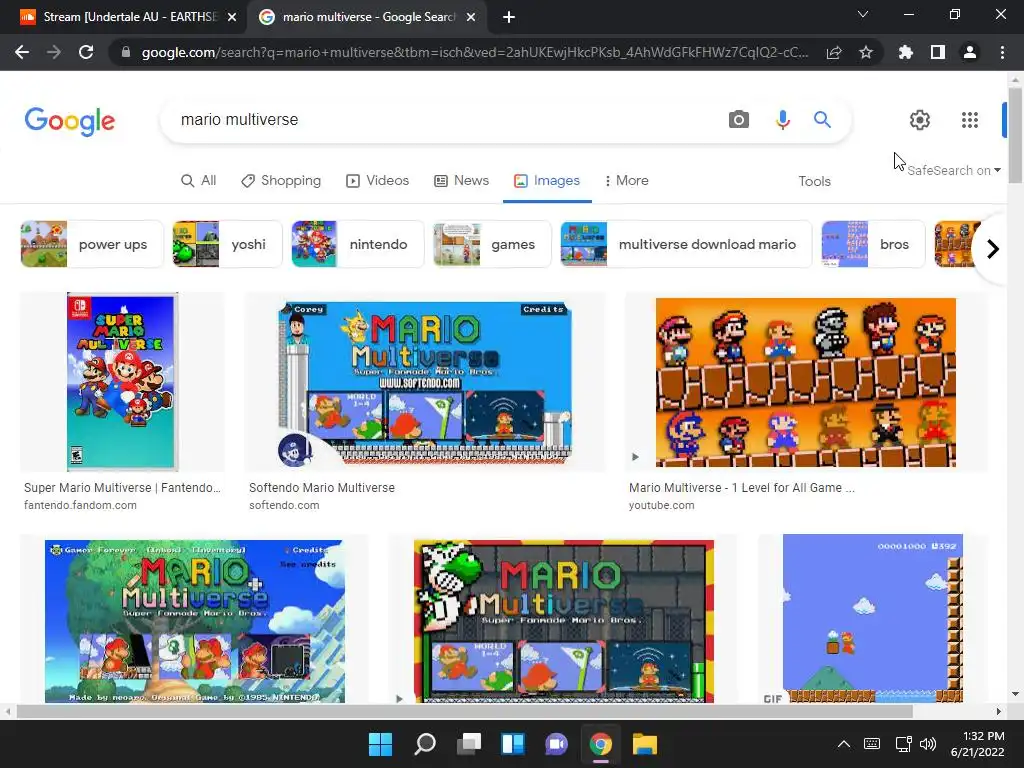This screenshot has height=768, width=1024.
Task: Filter by games chip
Action: (492, 244)
